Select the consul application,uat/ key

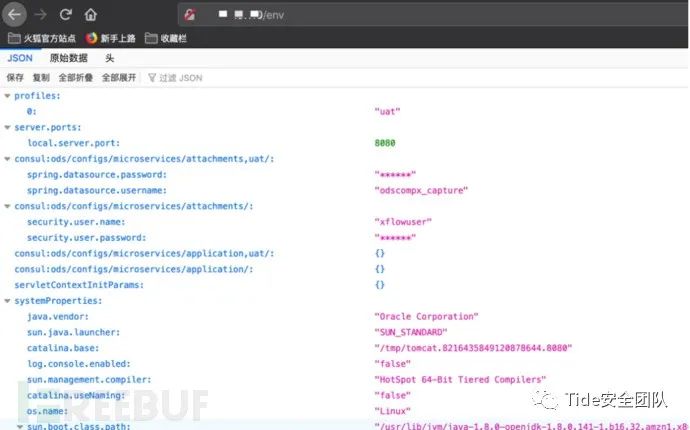[x=144, y=254]
